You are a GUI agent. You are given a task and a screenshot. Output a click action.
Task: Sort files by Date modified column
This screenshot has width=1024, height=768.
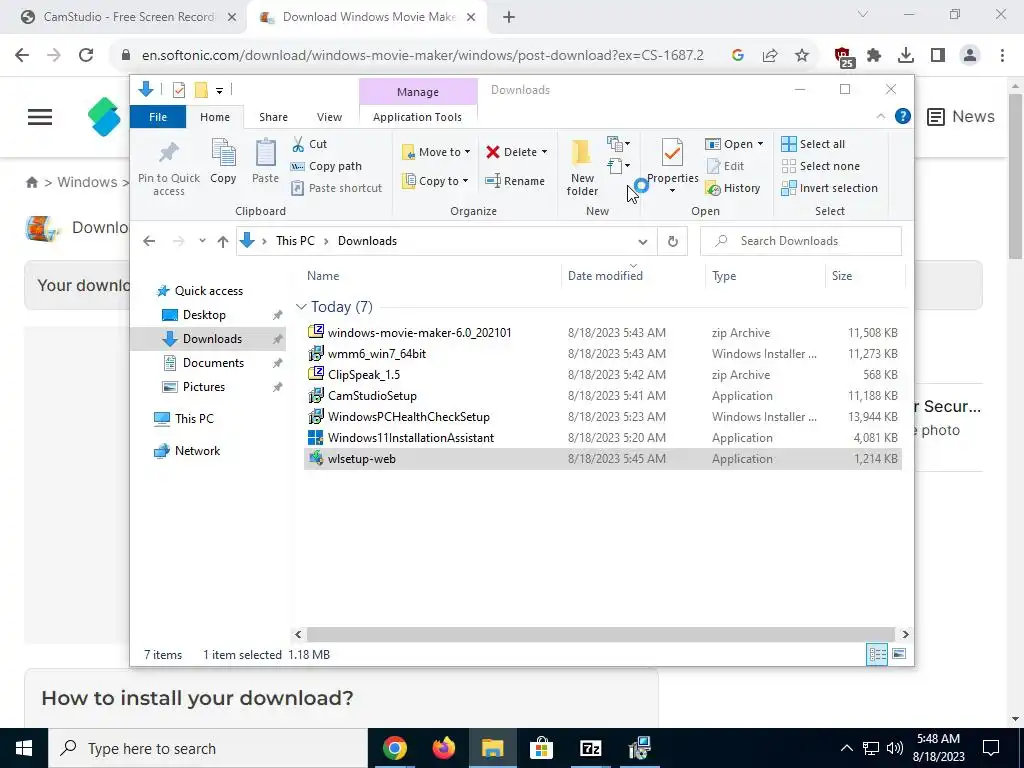[605, 276]
